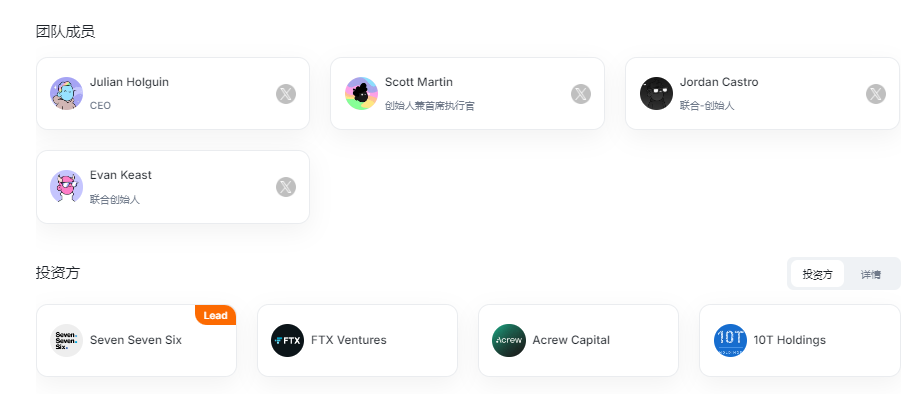Viewport: 912px width, 394px height.
Task: Open Scott Martin's X profile icon
Action: point(580,94)
